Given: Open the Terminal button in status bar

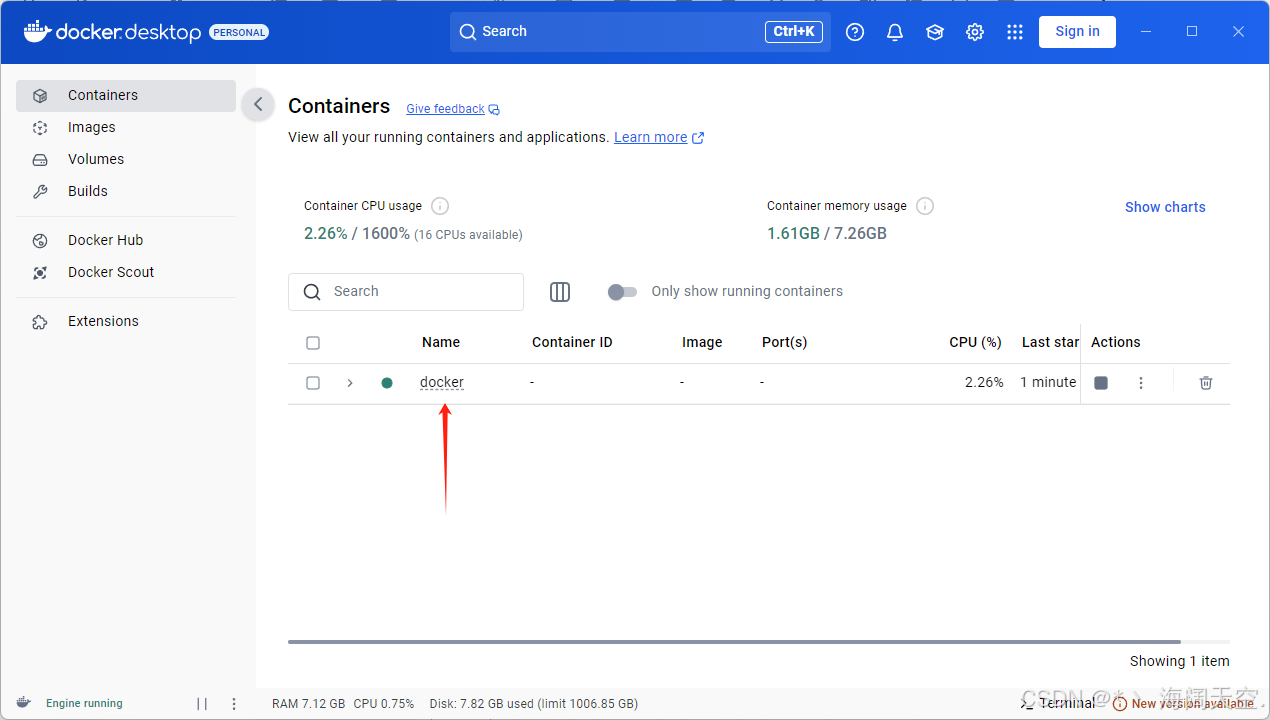Looking at the screenshot, I should [1058, 703].
